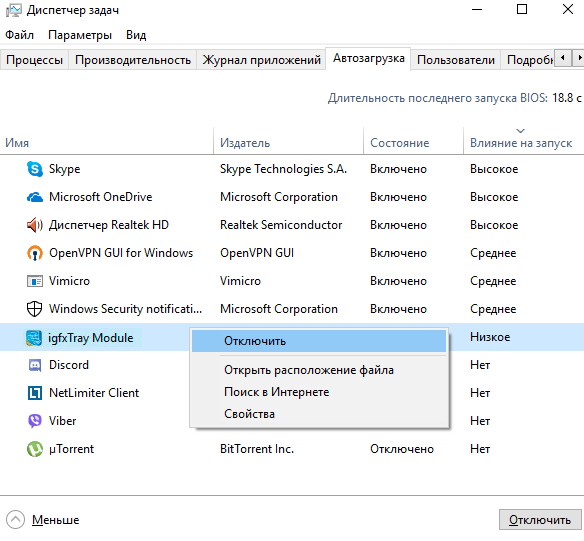The width and height of the screenshot is (584, 541).
Task: Click the µTorrent icon
Action: tap(35, 449)
